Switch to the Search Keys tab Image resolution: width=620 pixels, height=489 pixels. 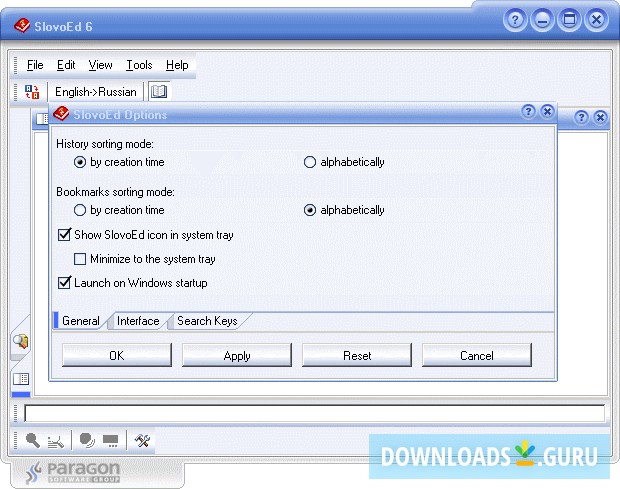(207, 321)
